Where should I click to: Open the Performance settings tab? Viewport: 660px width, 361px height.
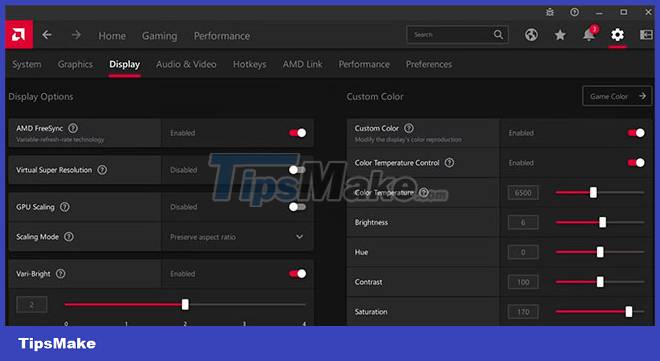click(364, 64)
